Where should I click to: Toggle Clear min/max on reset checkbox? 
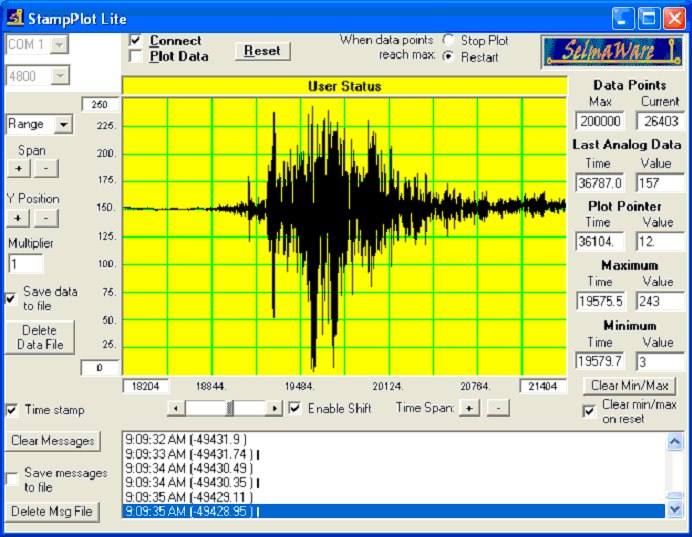pos(589,411)
